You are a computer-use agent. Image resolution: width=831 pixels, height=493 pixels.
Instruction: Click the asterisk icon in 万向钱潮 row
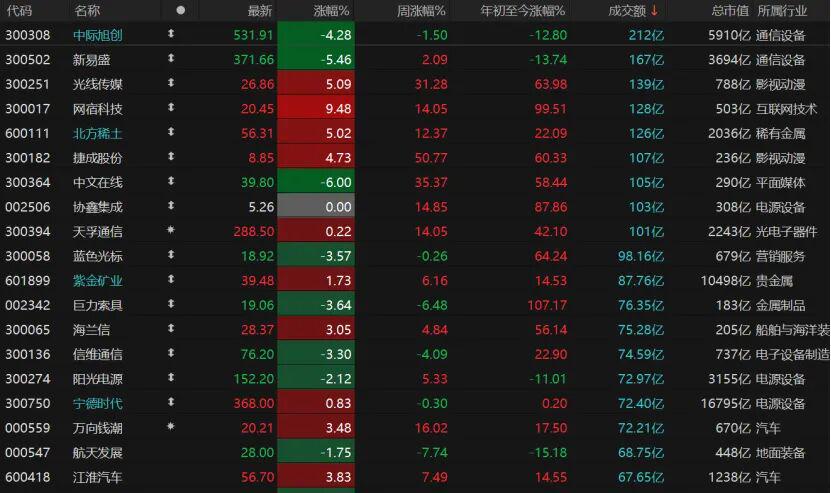171,427
